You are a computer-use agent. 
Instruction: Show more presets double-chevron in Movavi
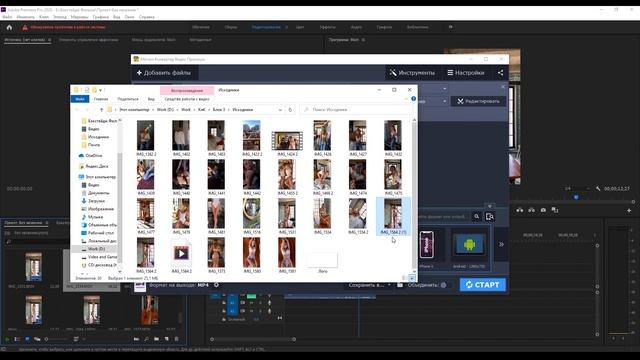pos(501,244)
